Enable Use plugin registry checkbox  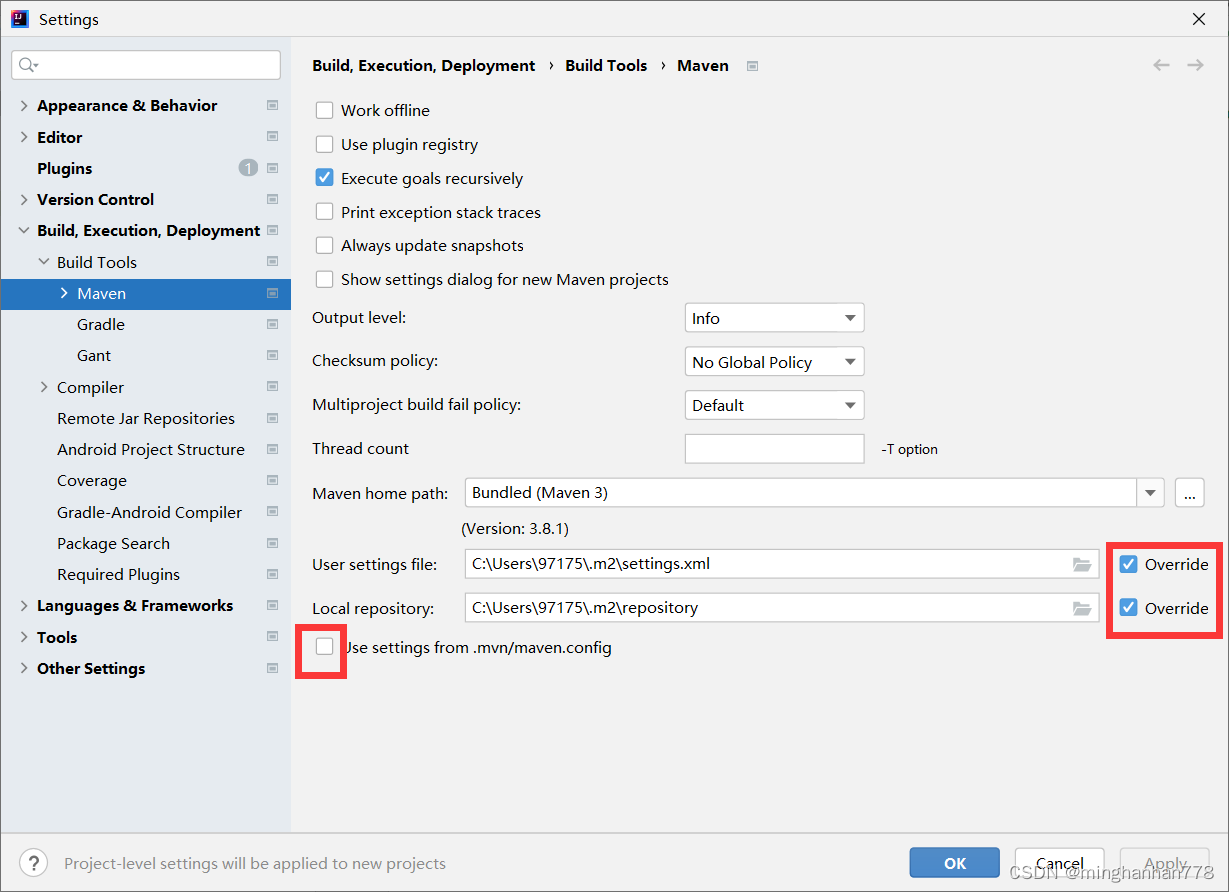[x=324, y=144]
